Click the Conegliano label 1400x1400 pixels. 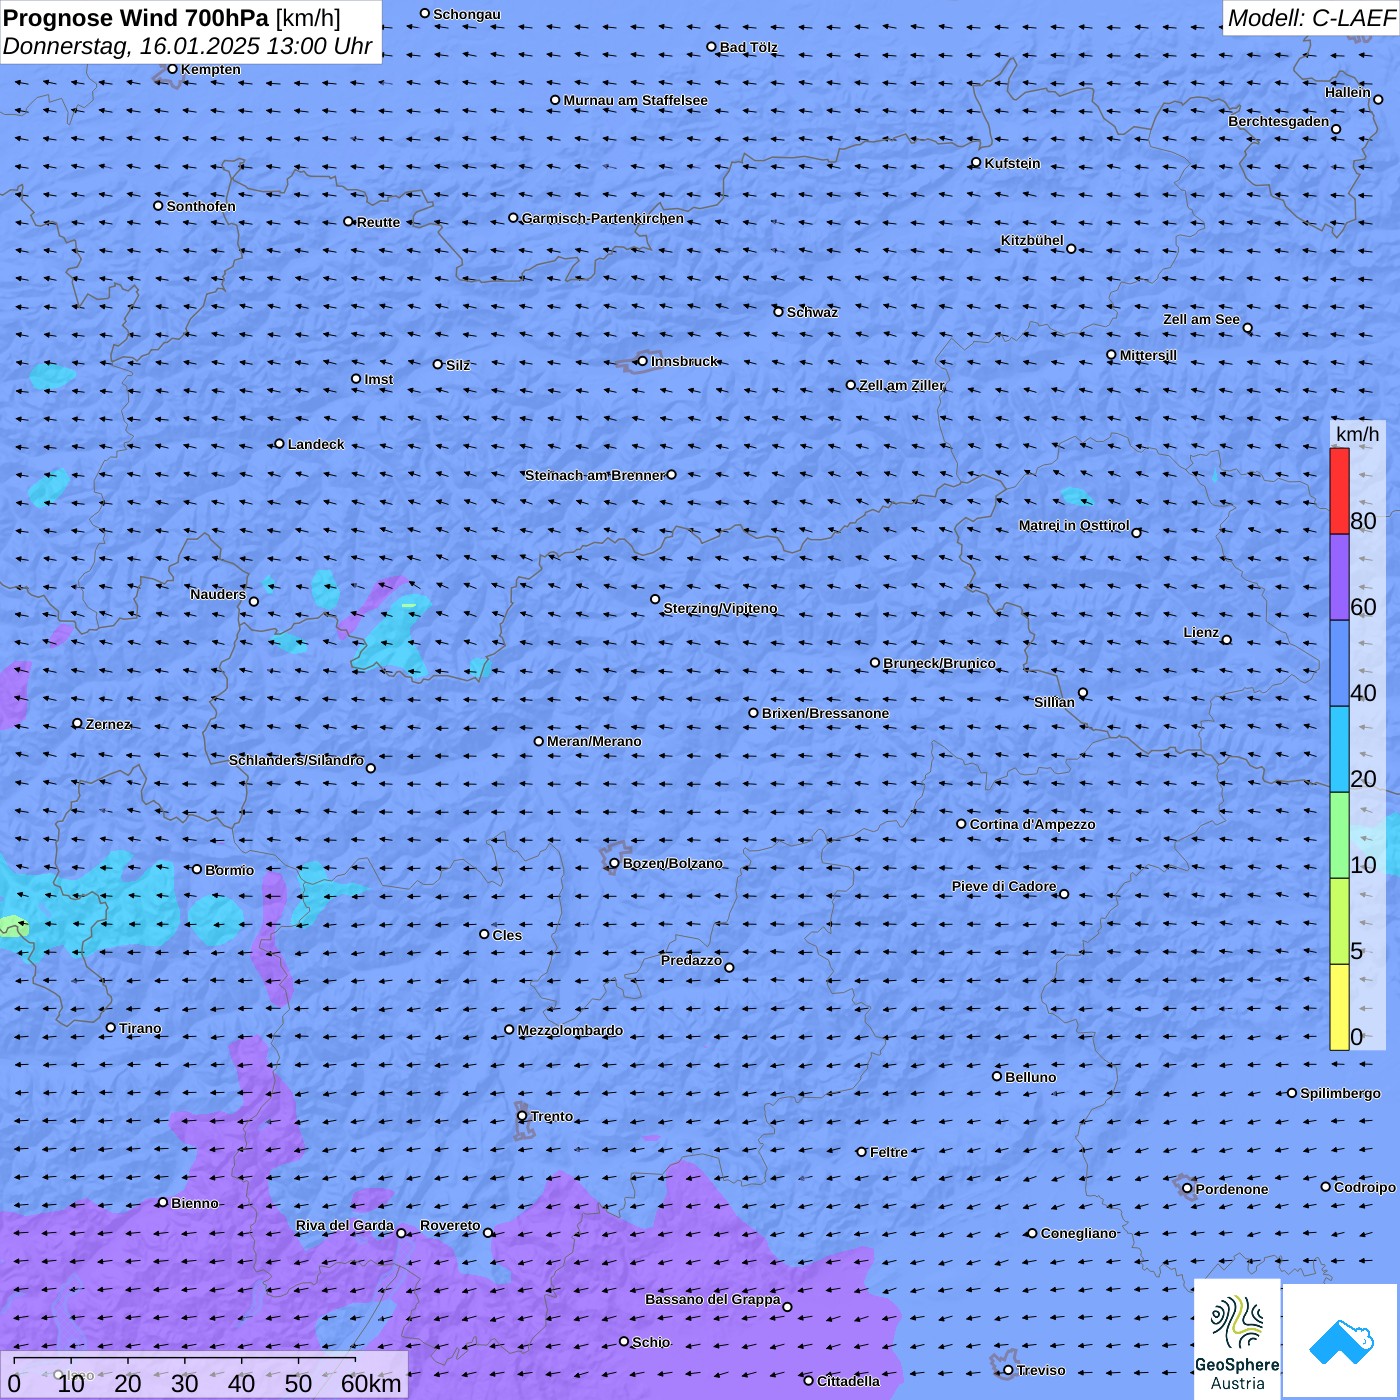[1078, 1233]
